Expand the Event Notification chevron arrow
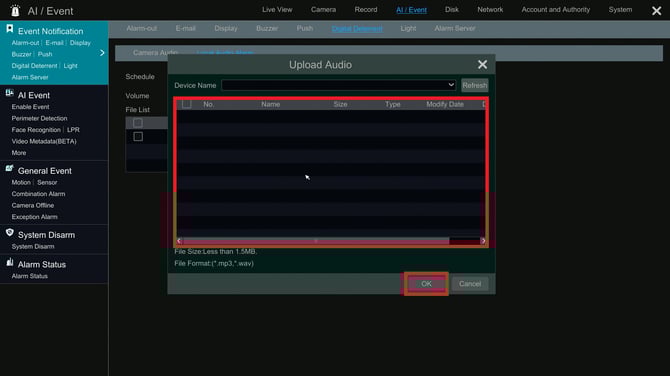Viewport: 670px width, 376px height. pos(102,53)
